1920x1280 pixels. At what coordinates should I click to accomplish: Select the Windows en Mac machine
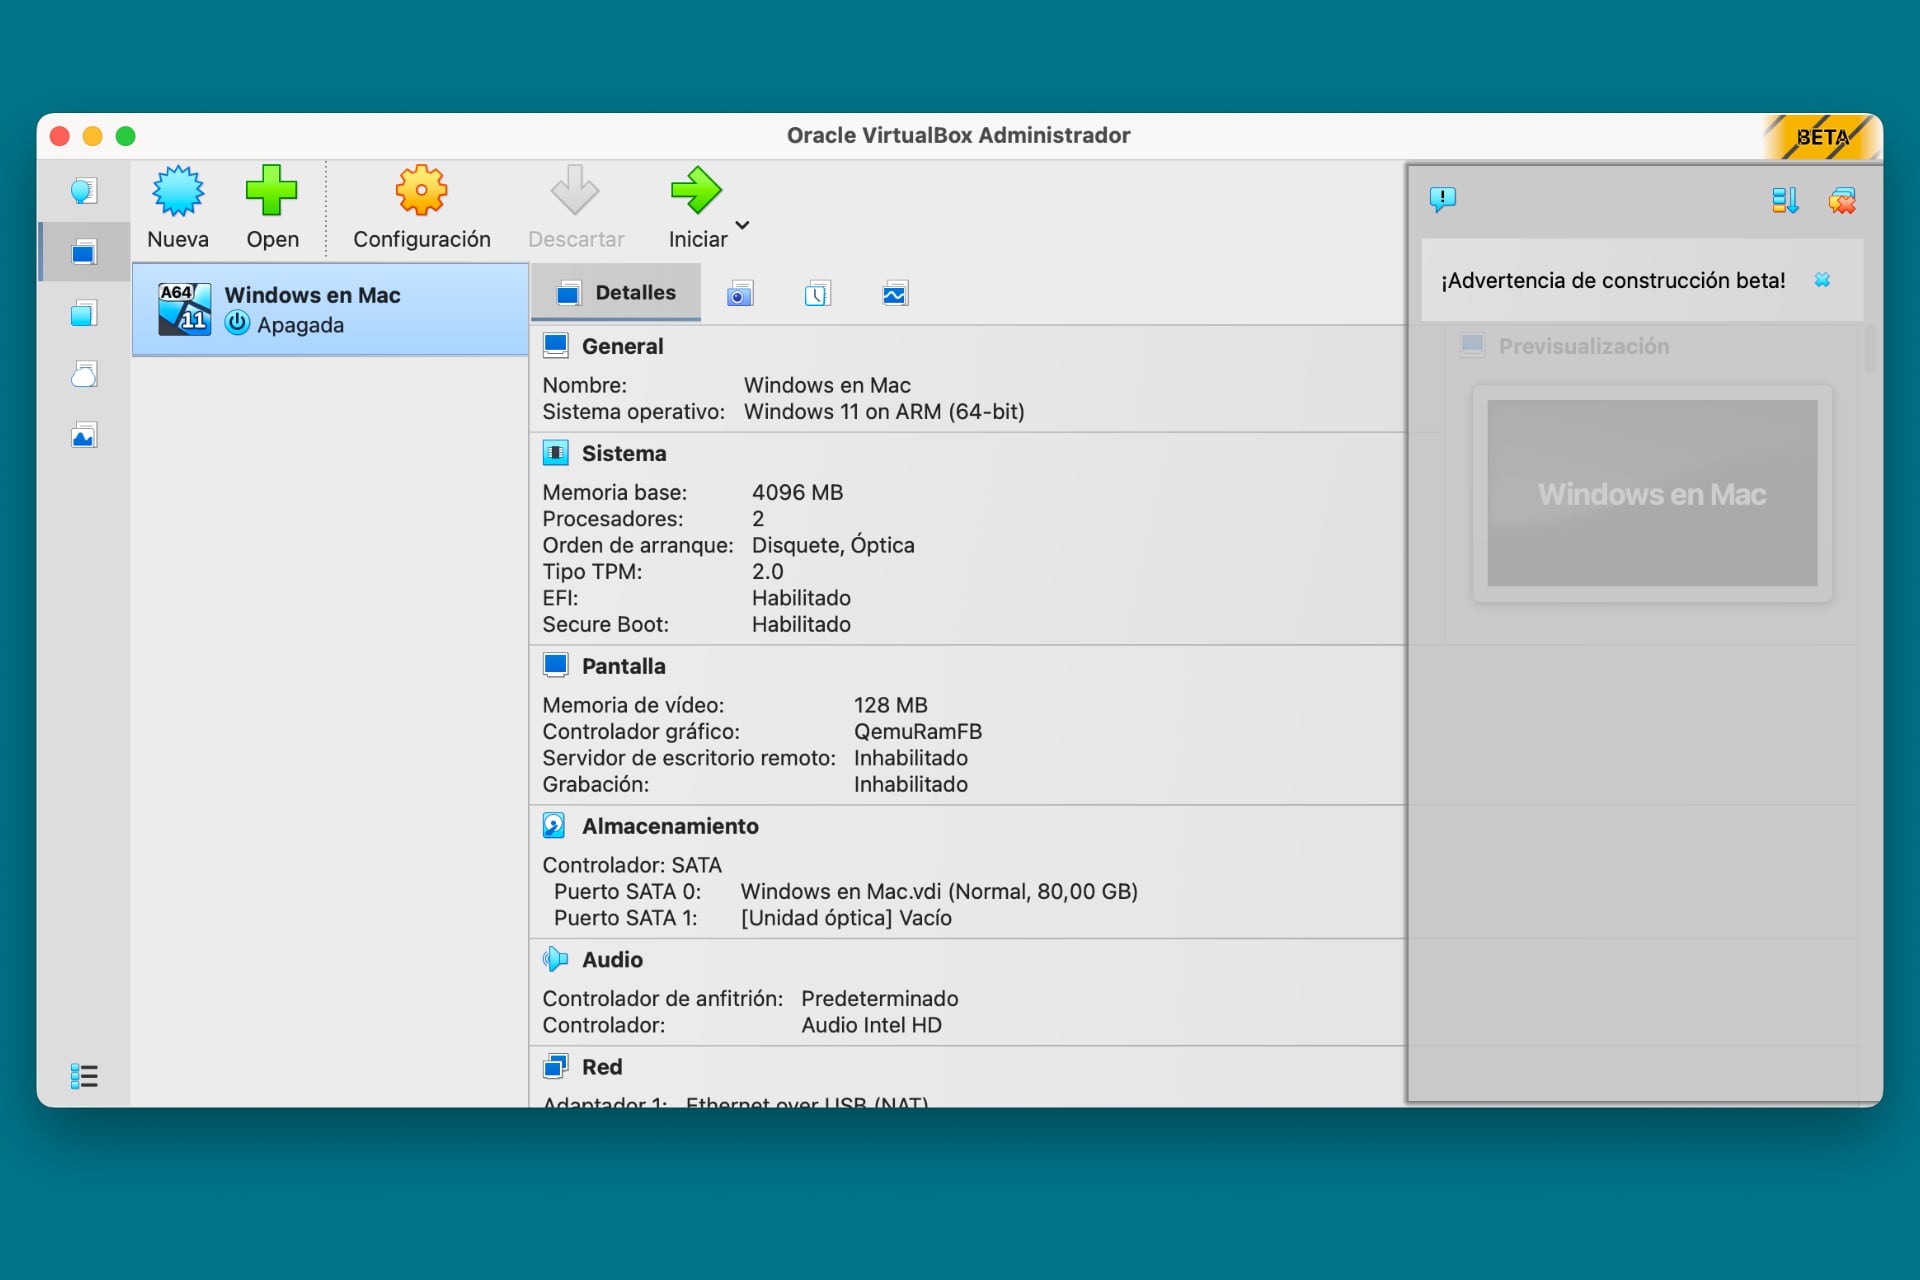[330, 309]
